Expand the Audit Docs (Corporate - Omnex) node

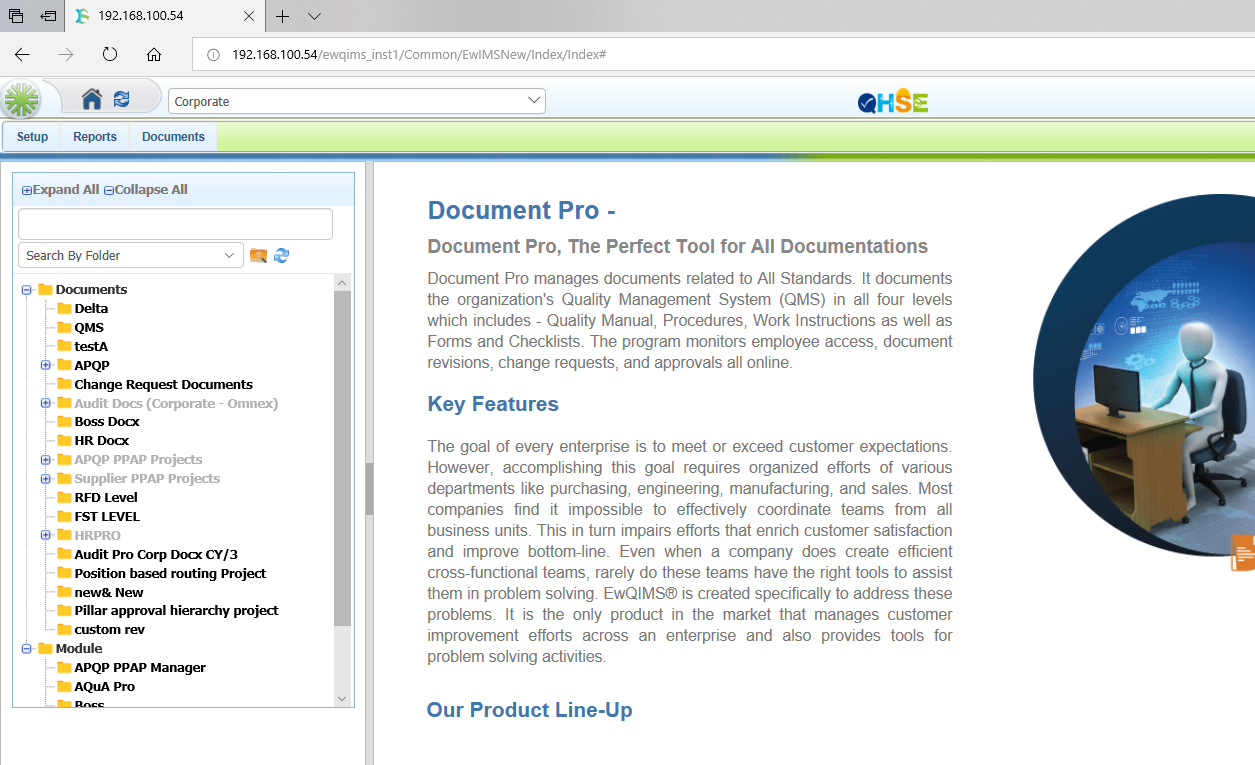click(45, 403)
